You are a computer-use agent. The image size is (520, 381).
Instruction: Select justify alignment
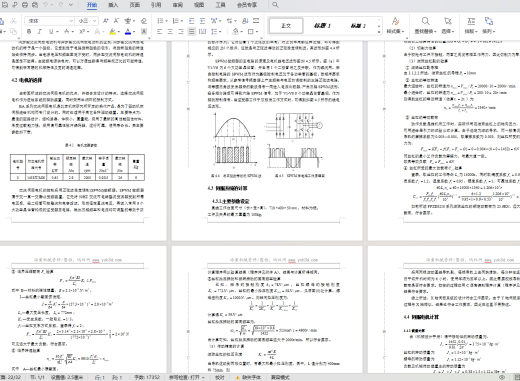[191, 32]
